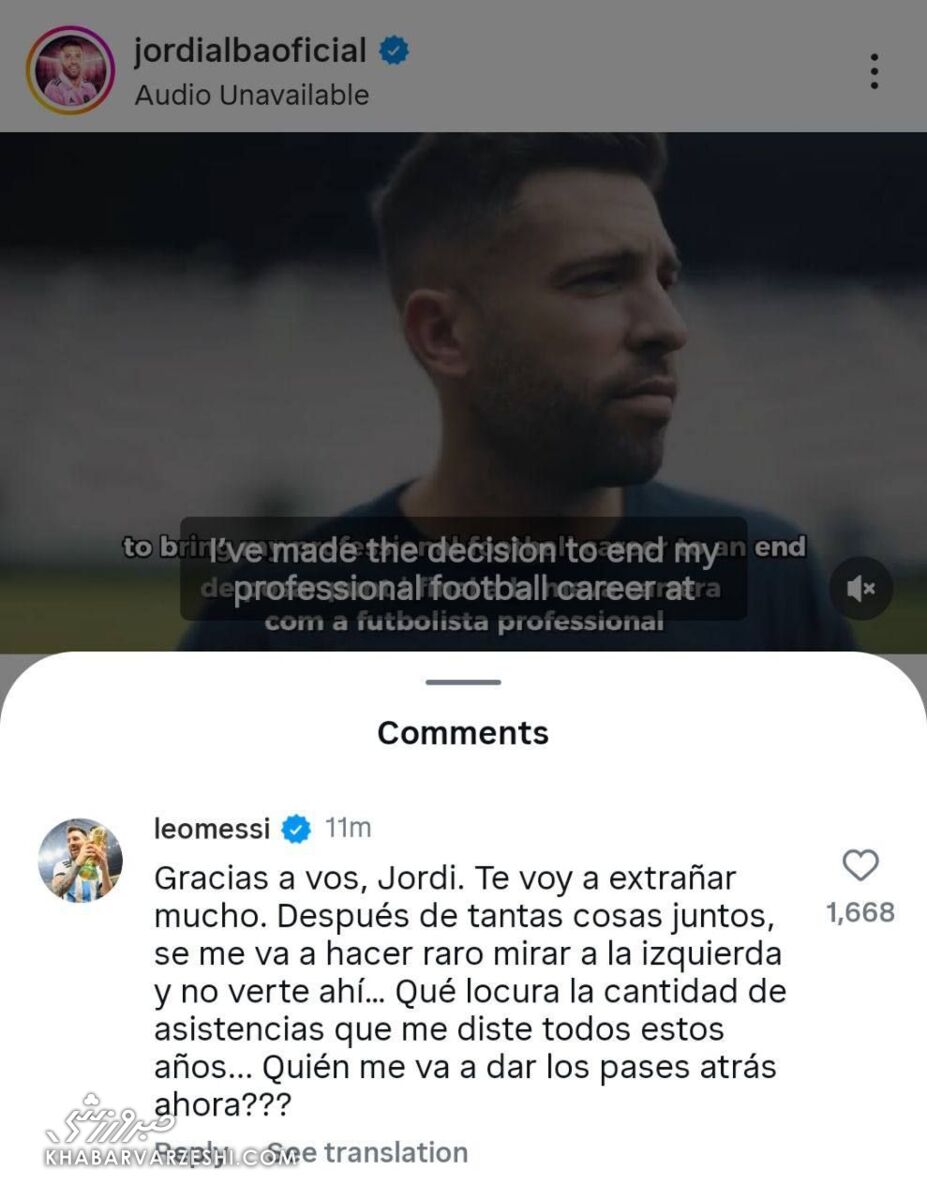Tap the leomessi username
This screenshot has width=927, height=1200.
pos(212,829)
